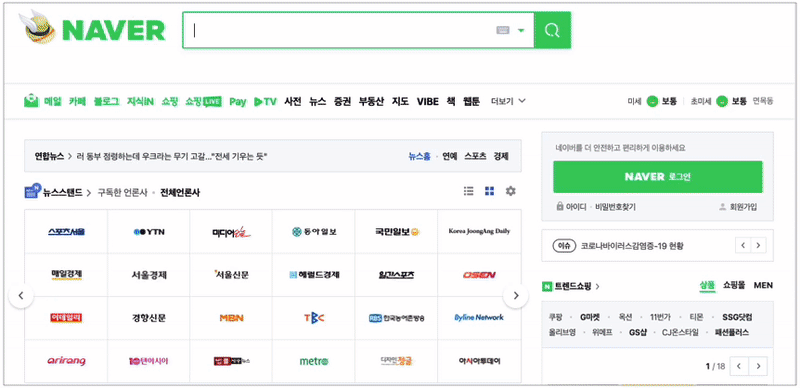This screenshot has width=800, height=388.
Task: Open the on-screen keyboard icon in search box
Action: point(503,31)
